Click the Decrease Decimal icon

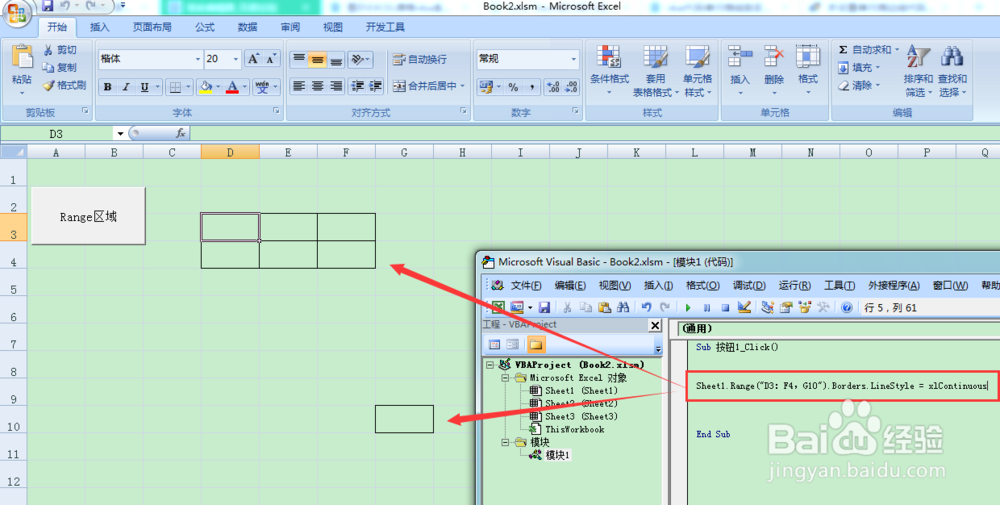pos(571,87)
